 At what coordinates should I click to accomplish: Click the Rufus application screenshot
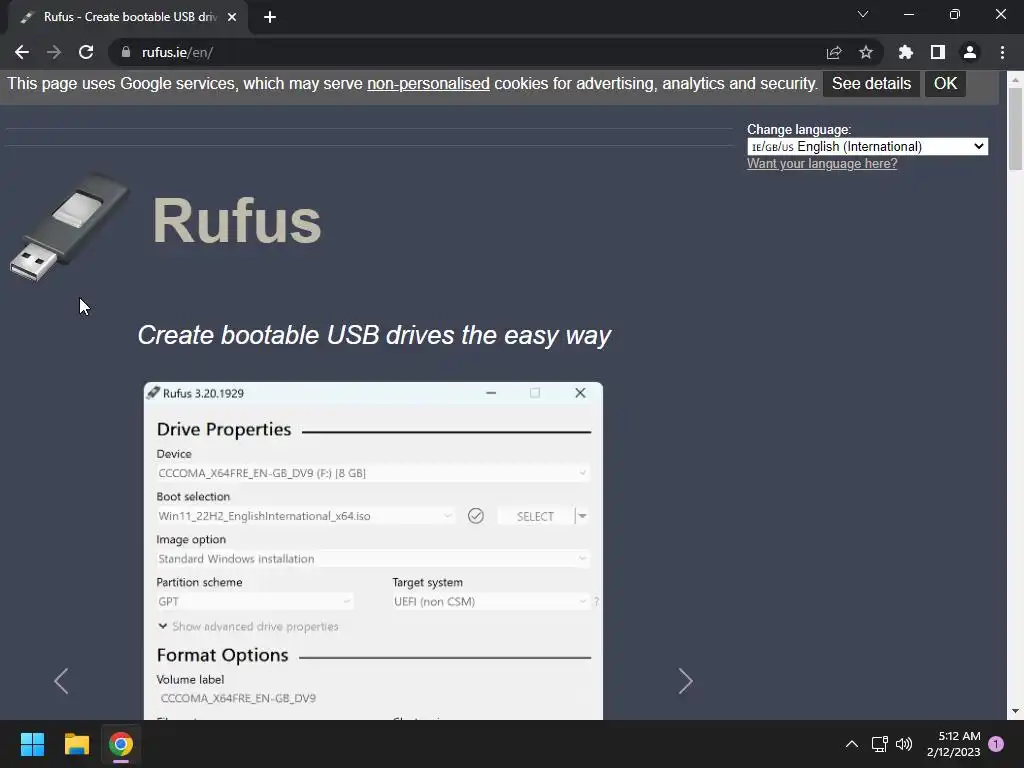(373, 551)
